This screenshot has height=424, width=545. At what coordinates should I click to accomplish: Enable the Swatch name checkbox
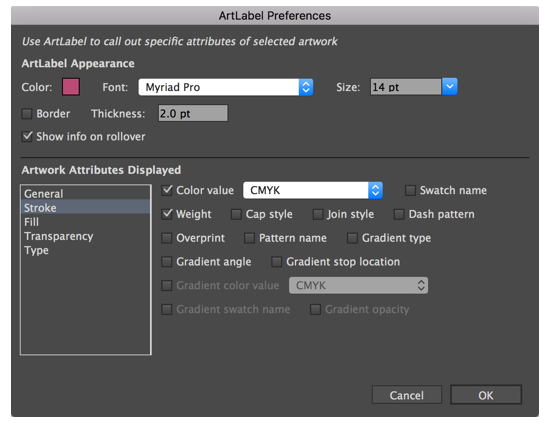click(x=410, y=190)
